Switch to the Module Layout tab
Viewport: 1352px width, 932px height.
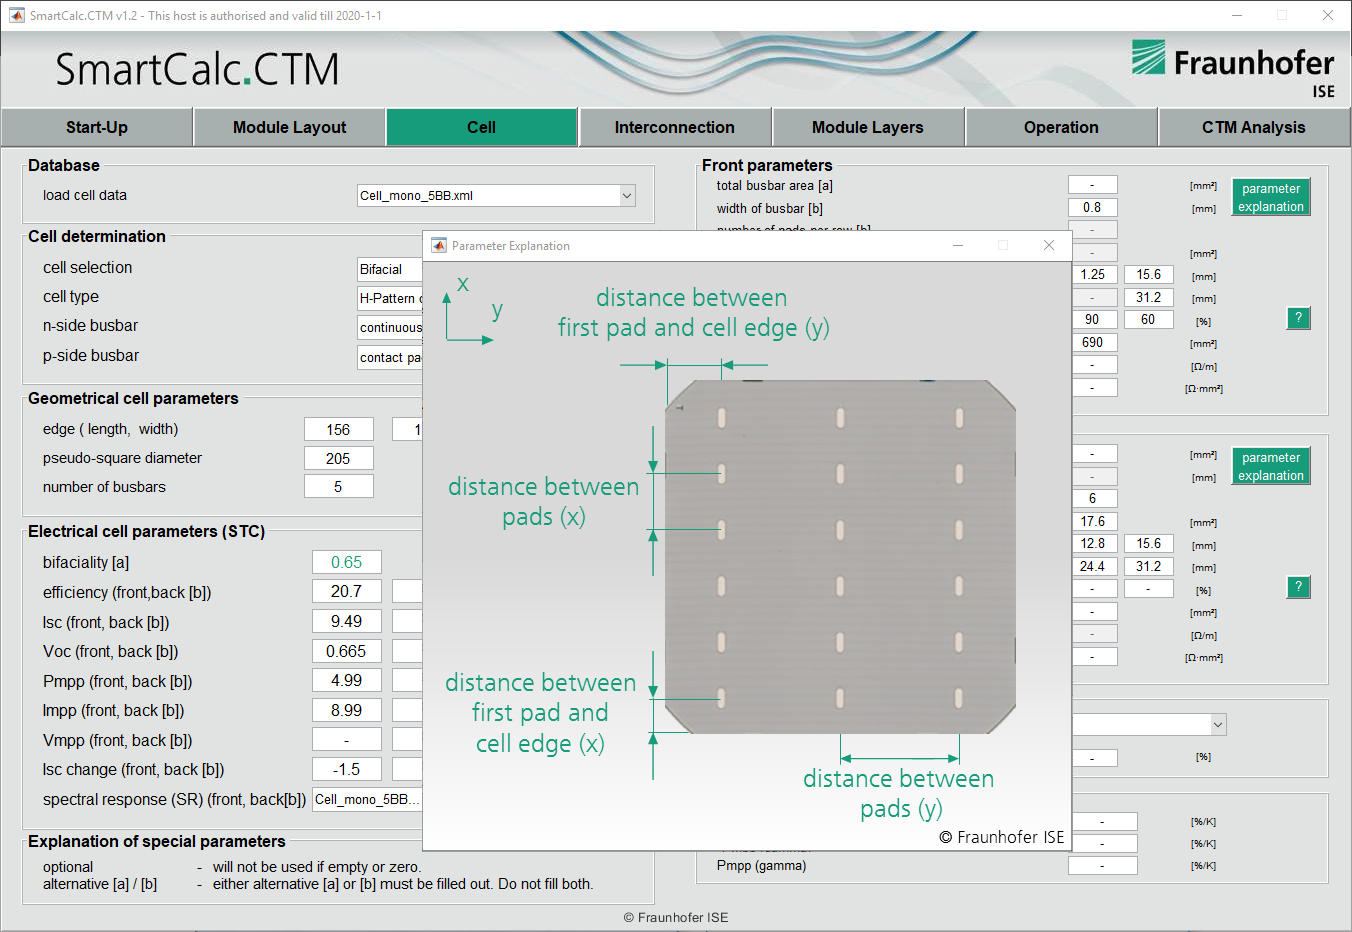click(289, 127)
